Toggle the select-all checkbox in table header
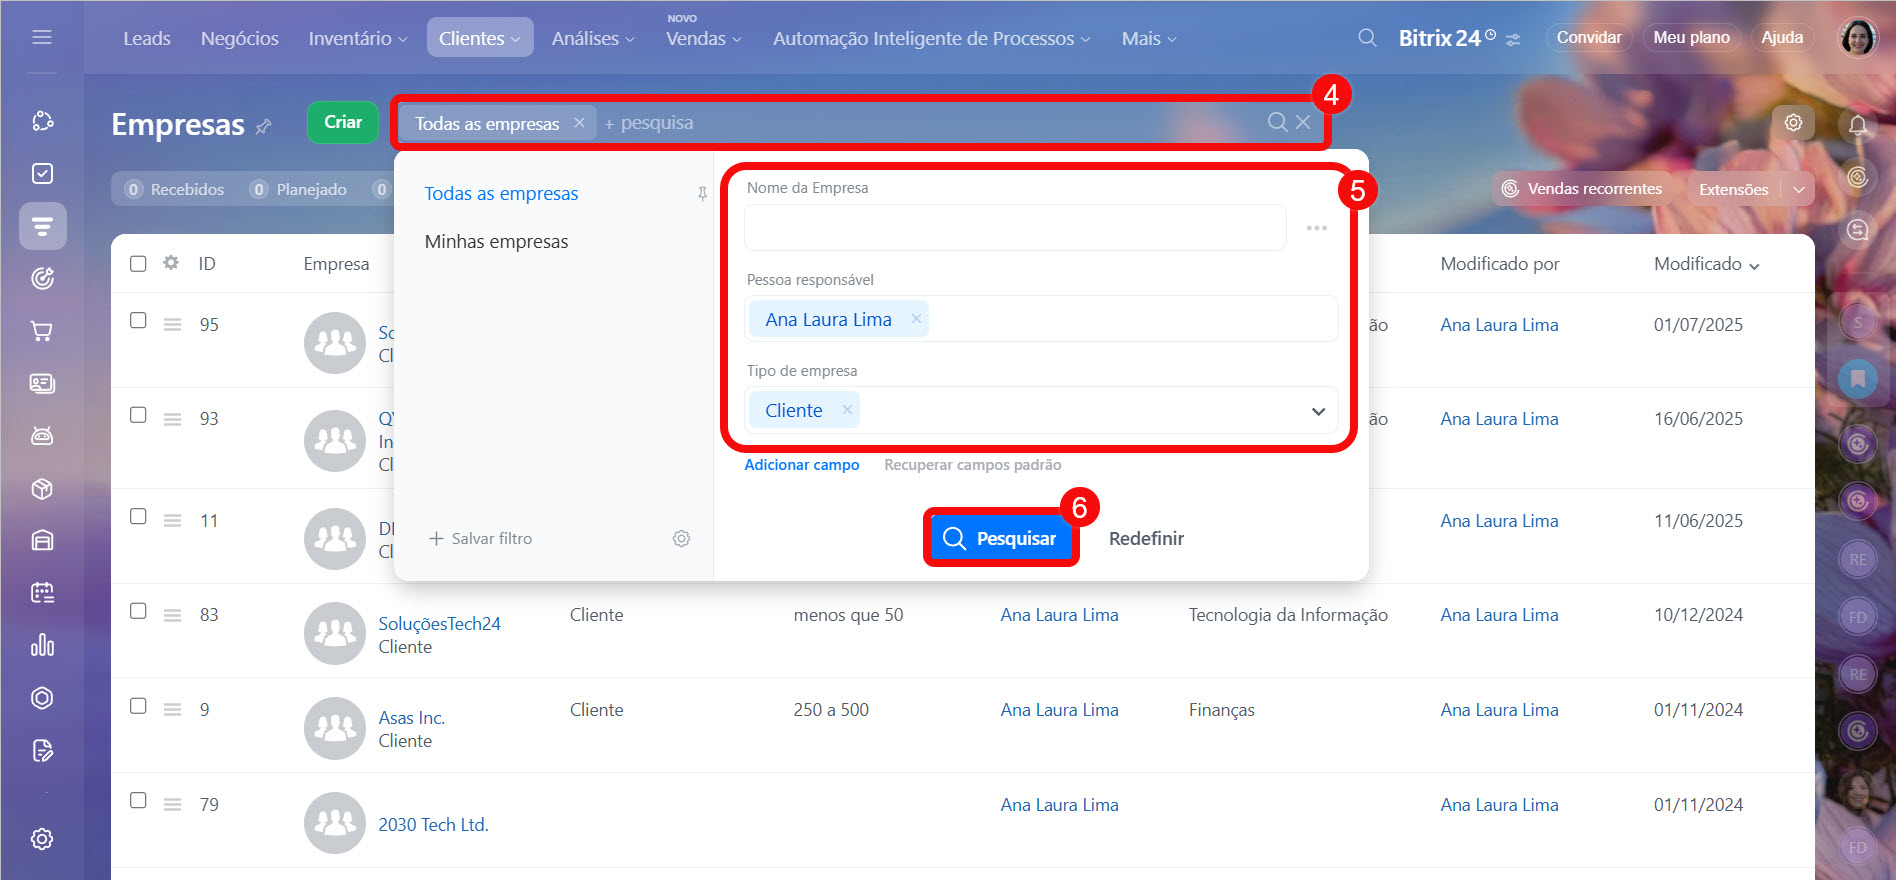 (138, 263)
